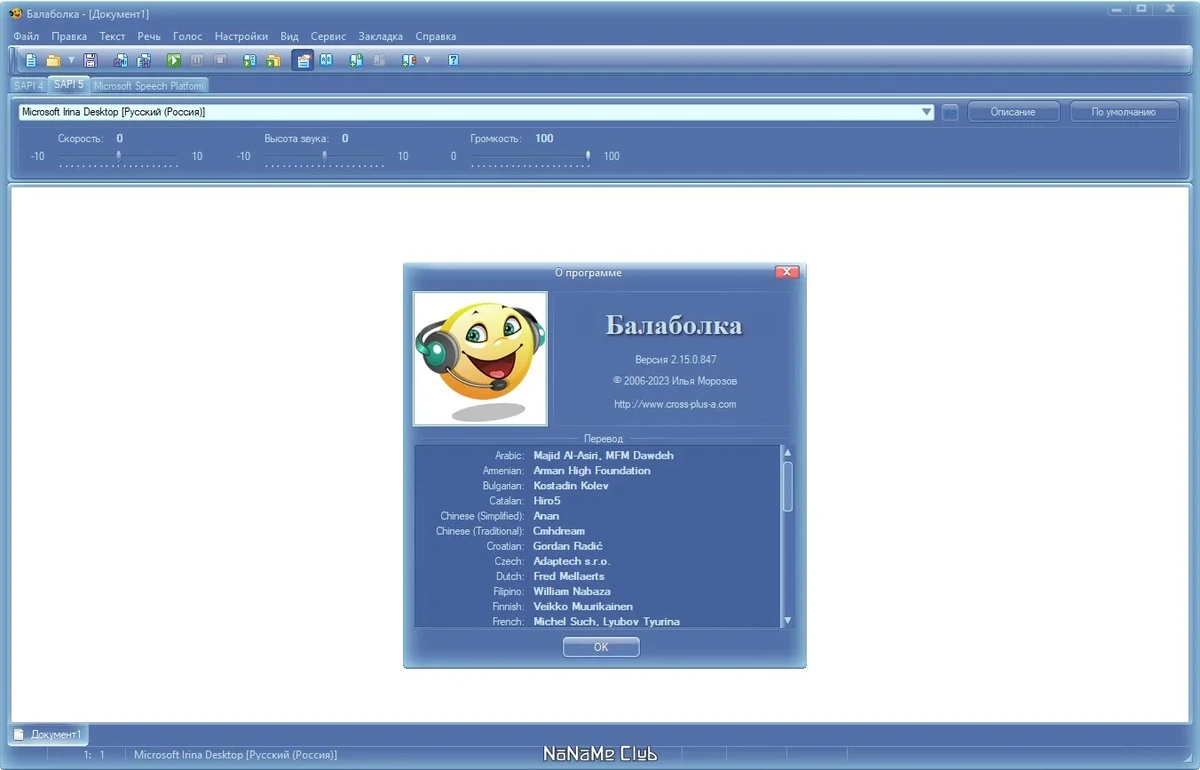
Task: Click the Описание button
Action: (x=1013, y=112)
